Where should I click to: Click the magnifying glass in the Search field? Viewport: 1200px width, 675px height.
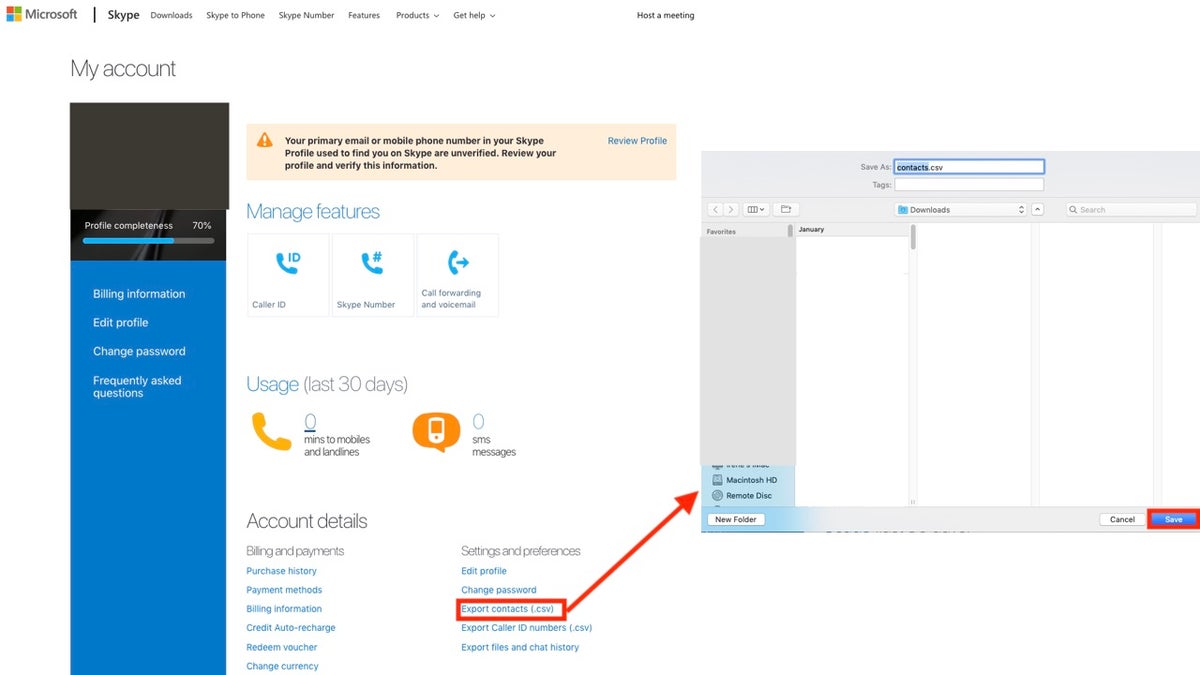click(x=1073, y=209)
